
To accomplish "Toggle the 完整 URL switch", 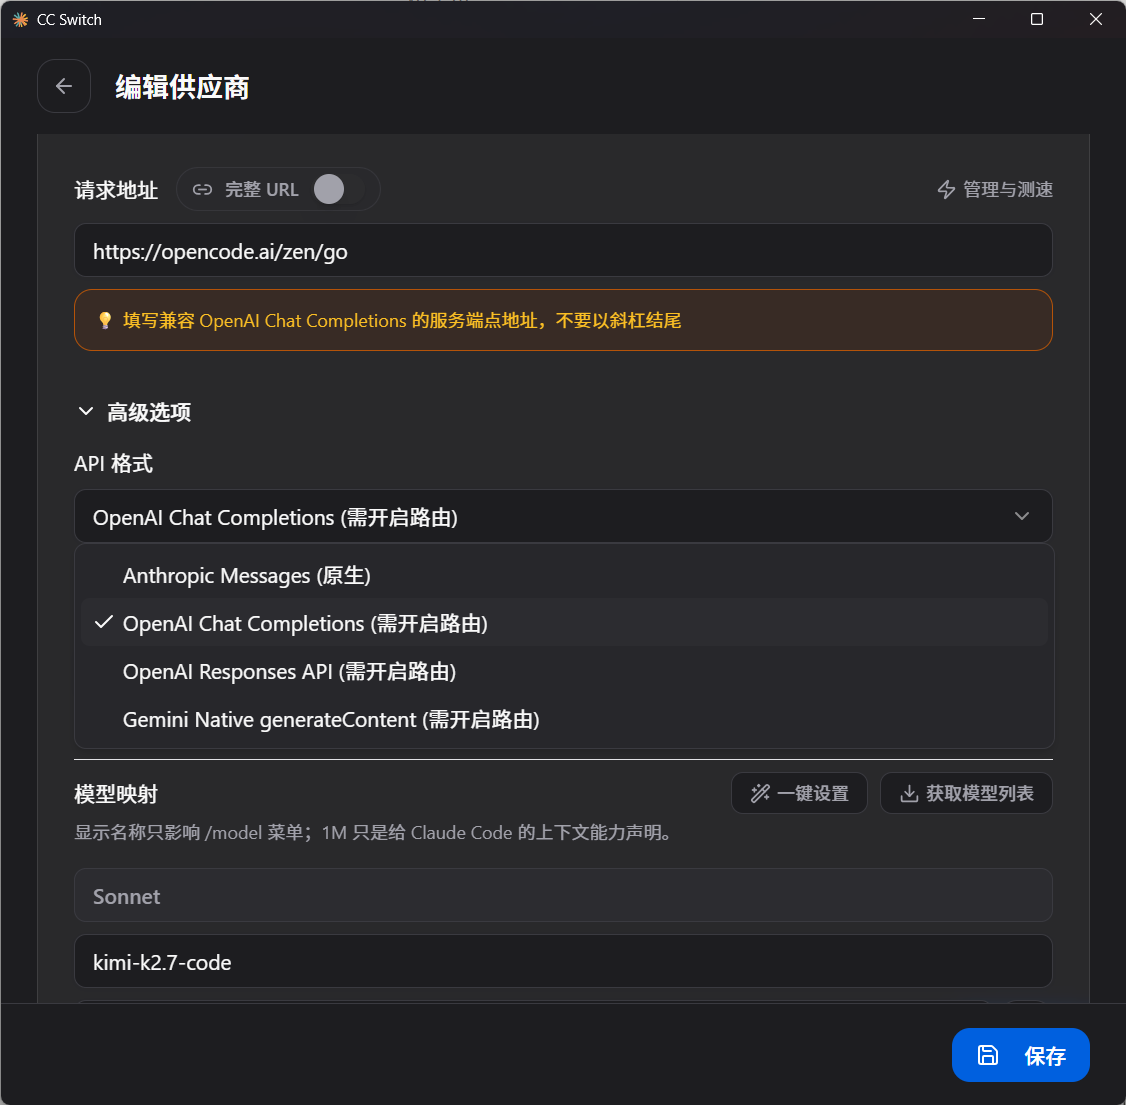I will [x=339, y=190].
